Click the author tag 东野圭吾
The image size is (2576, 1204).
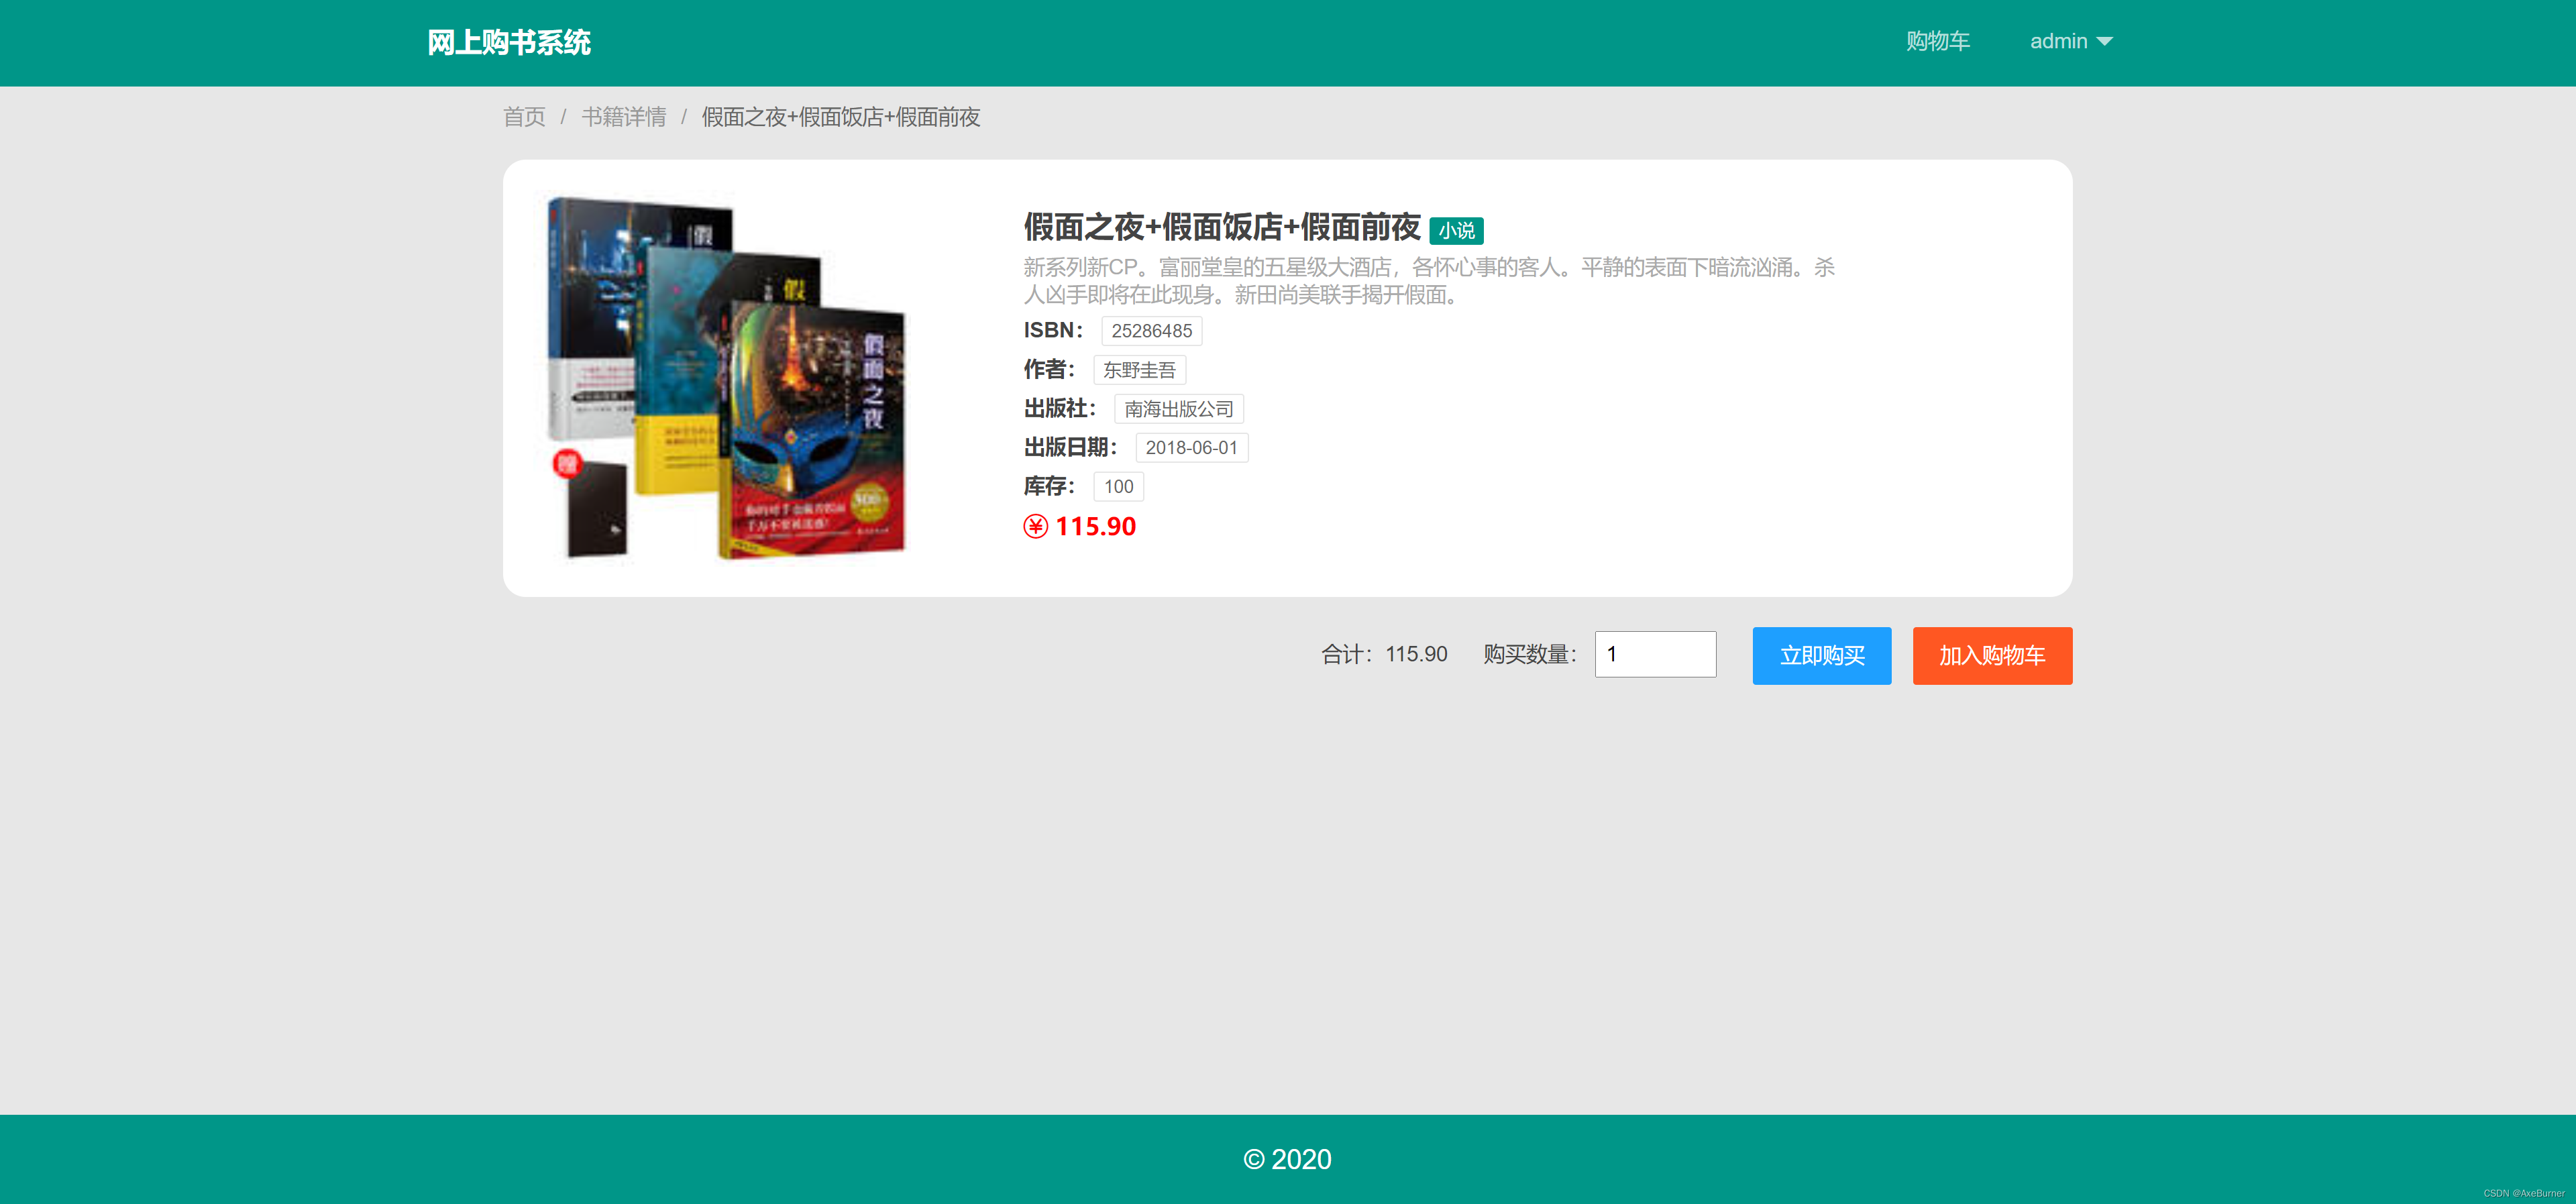1139,370
